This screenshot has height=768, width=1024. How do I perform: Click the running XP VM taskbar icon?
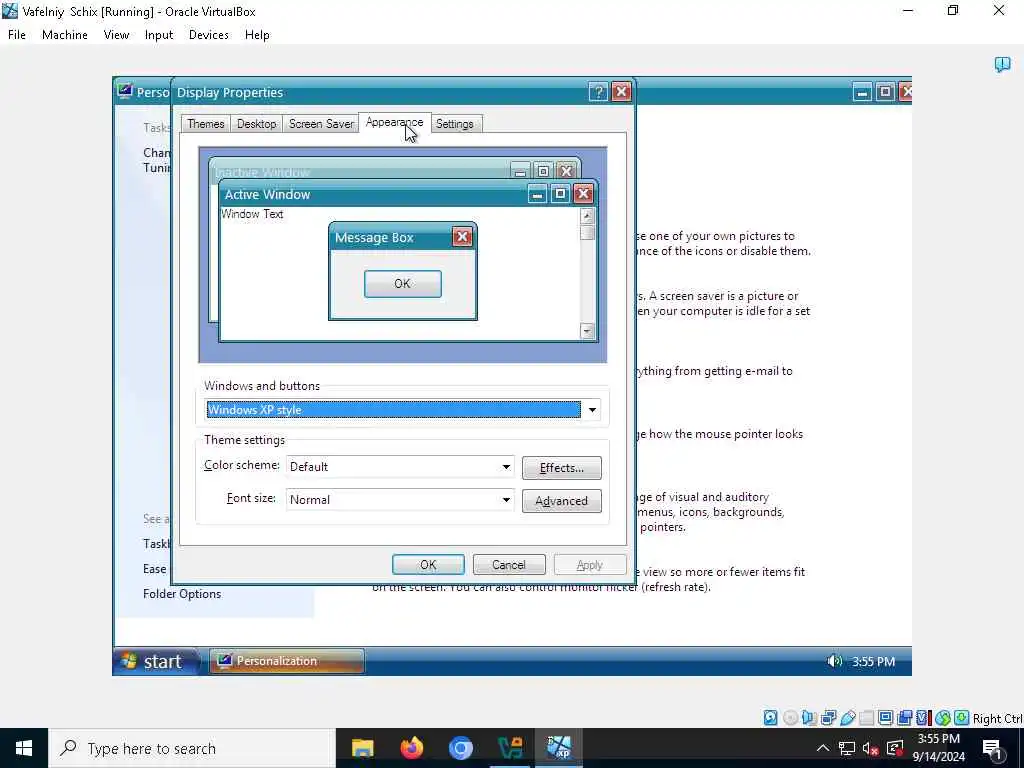559,748
